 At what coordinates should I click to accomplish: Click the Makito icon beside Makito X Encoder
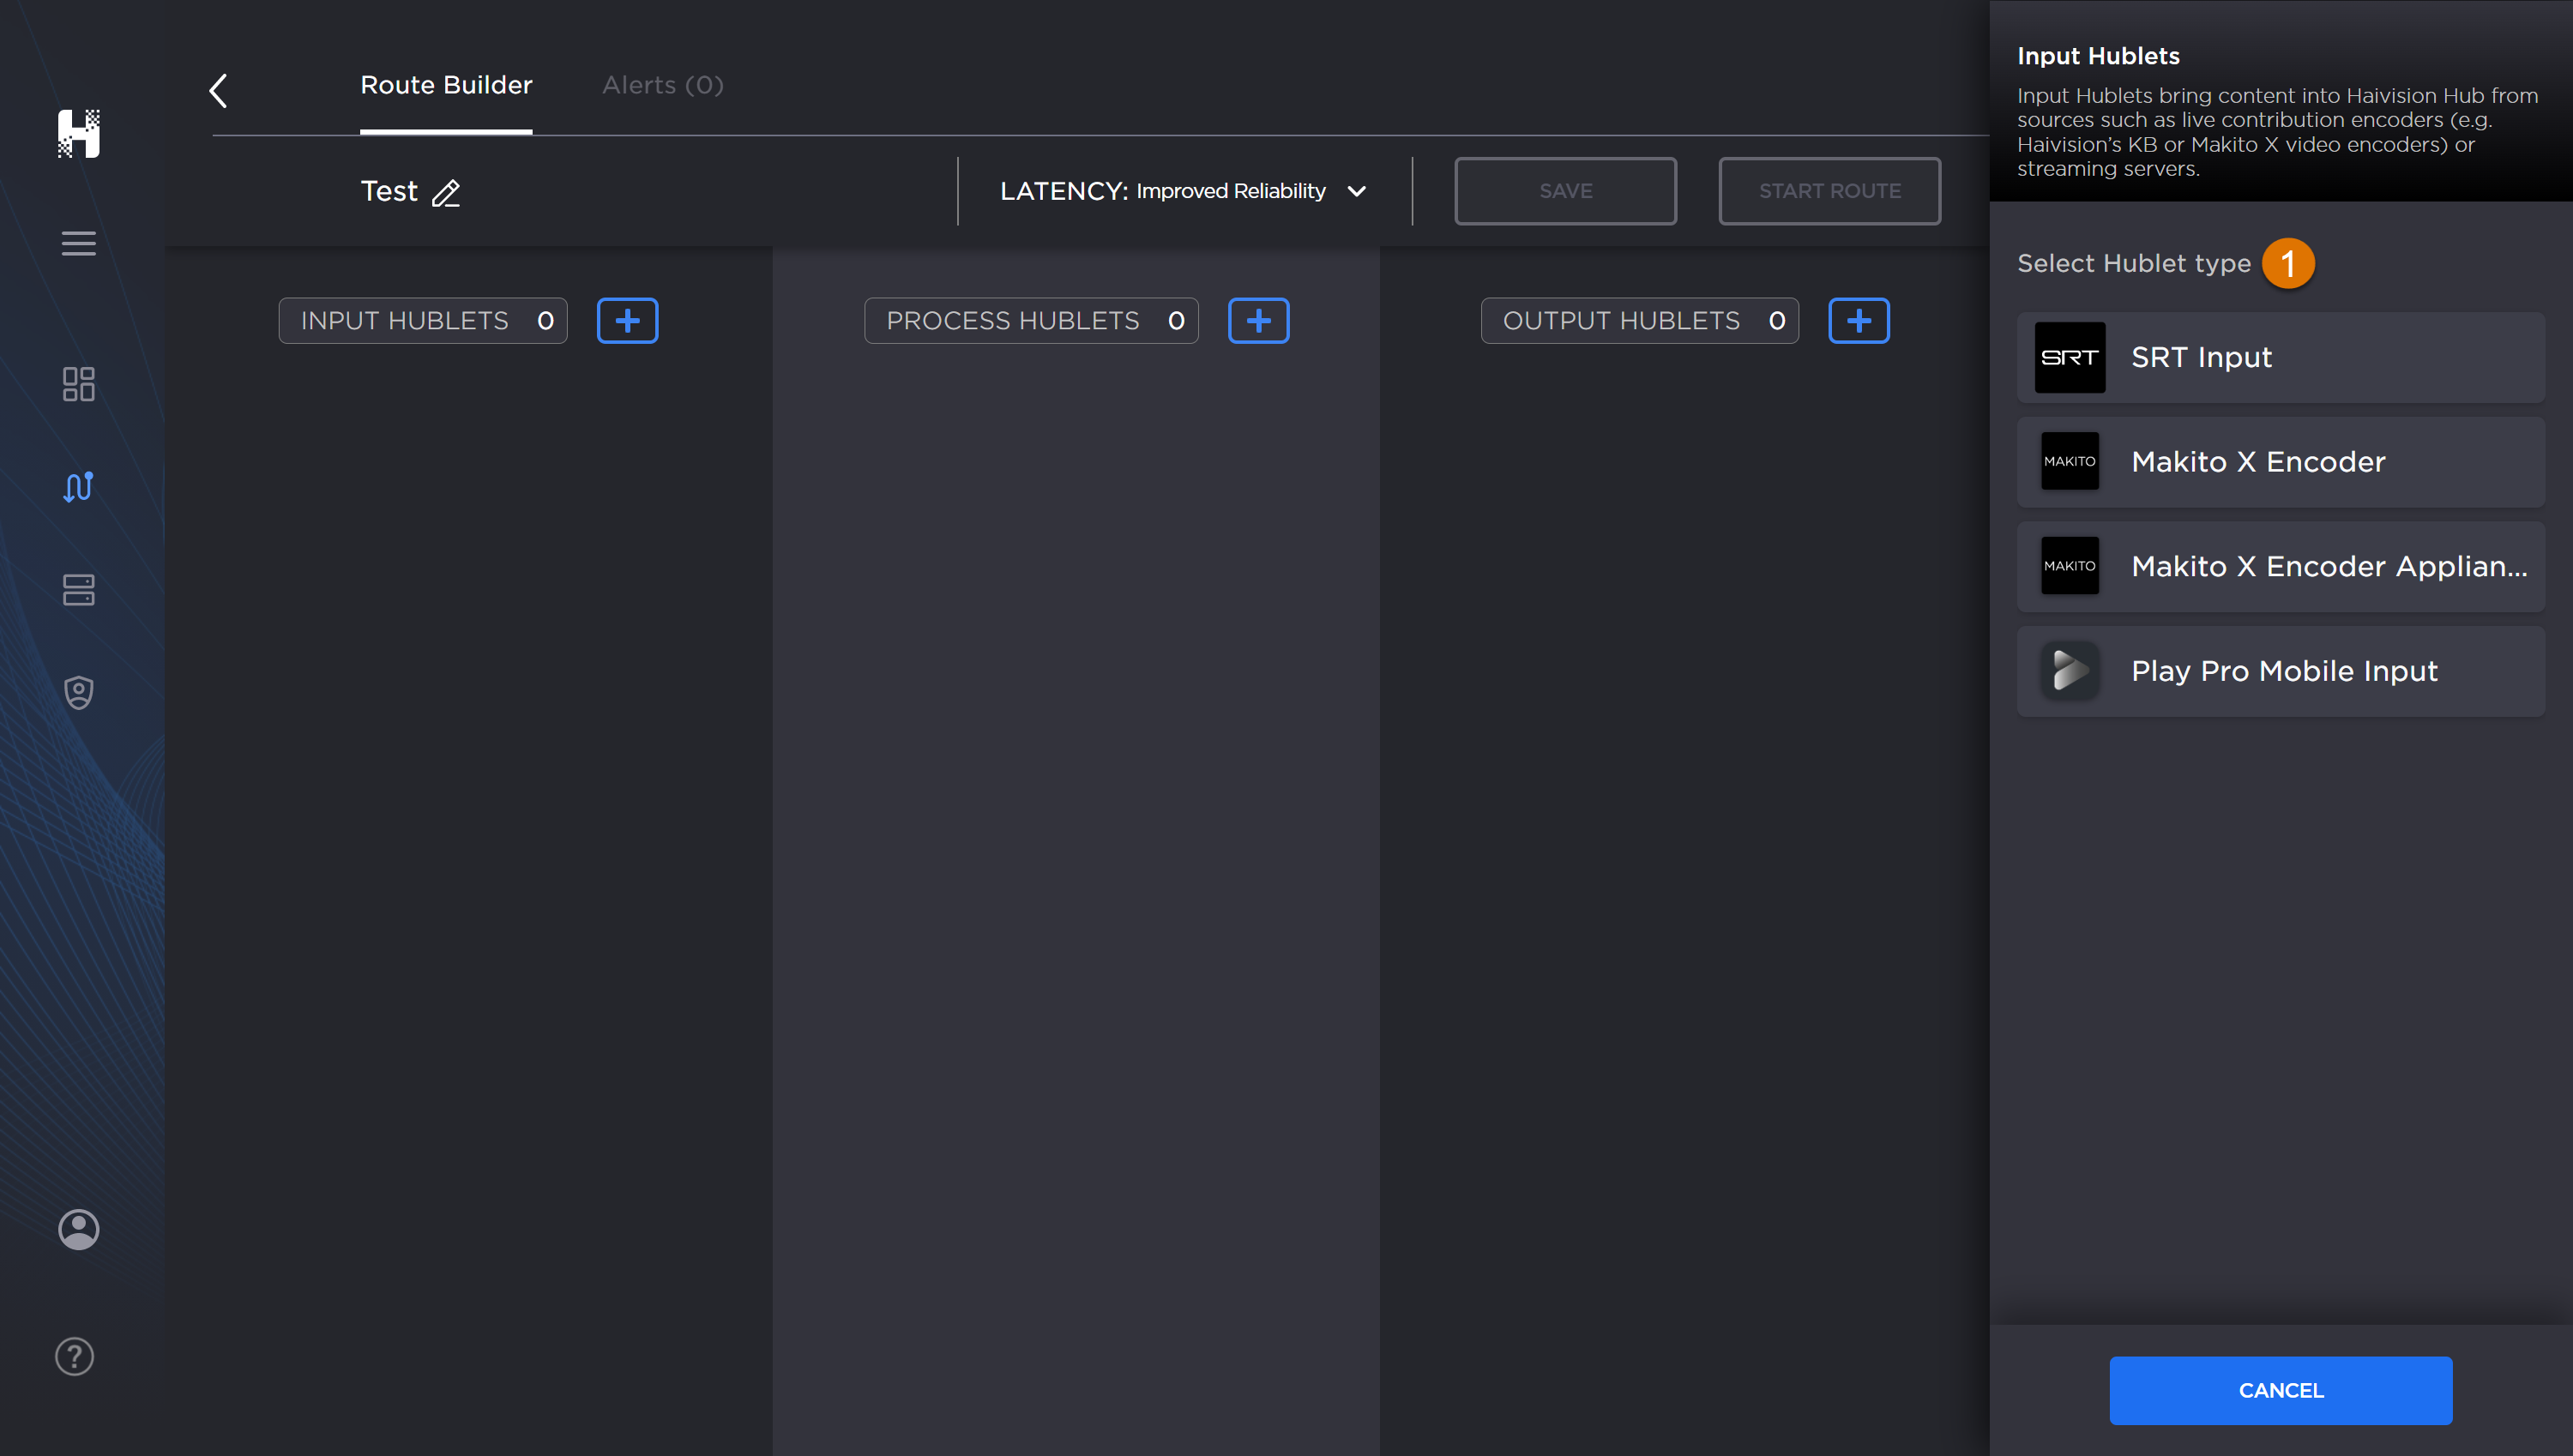[x=2069, y=461]
